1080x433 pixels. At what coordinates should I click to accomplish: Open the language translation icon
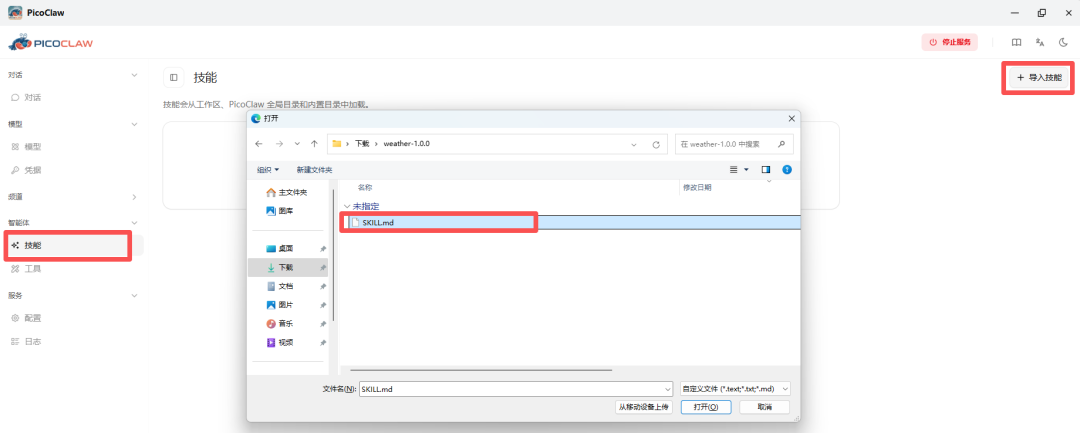(1039, 42)
